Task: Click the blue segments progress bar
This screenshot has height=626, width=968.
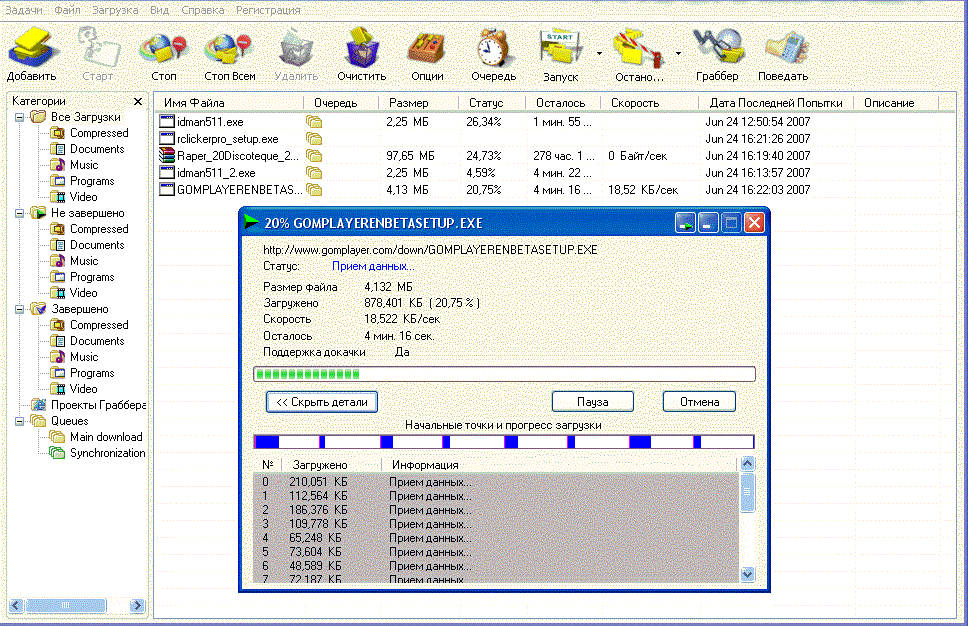Action: (504, 442)
